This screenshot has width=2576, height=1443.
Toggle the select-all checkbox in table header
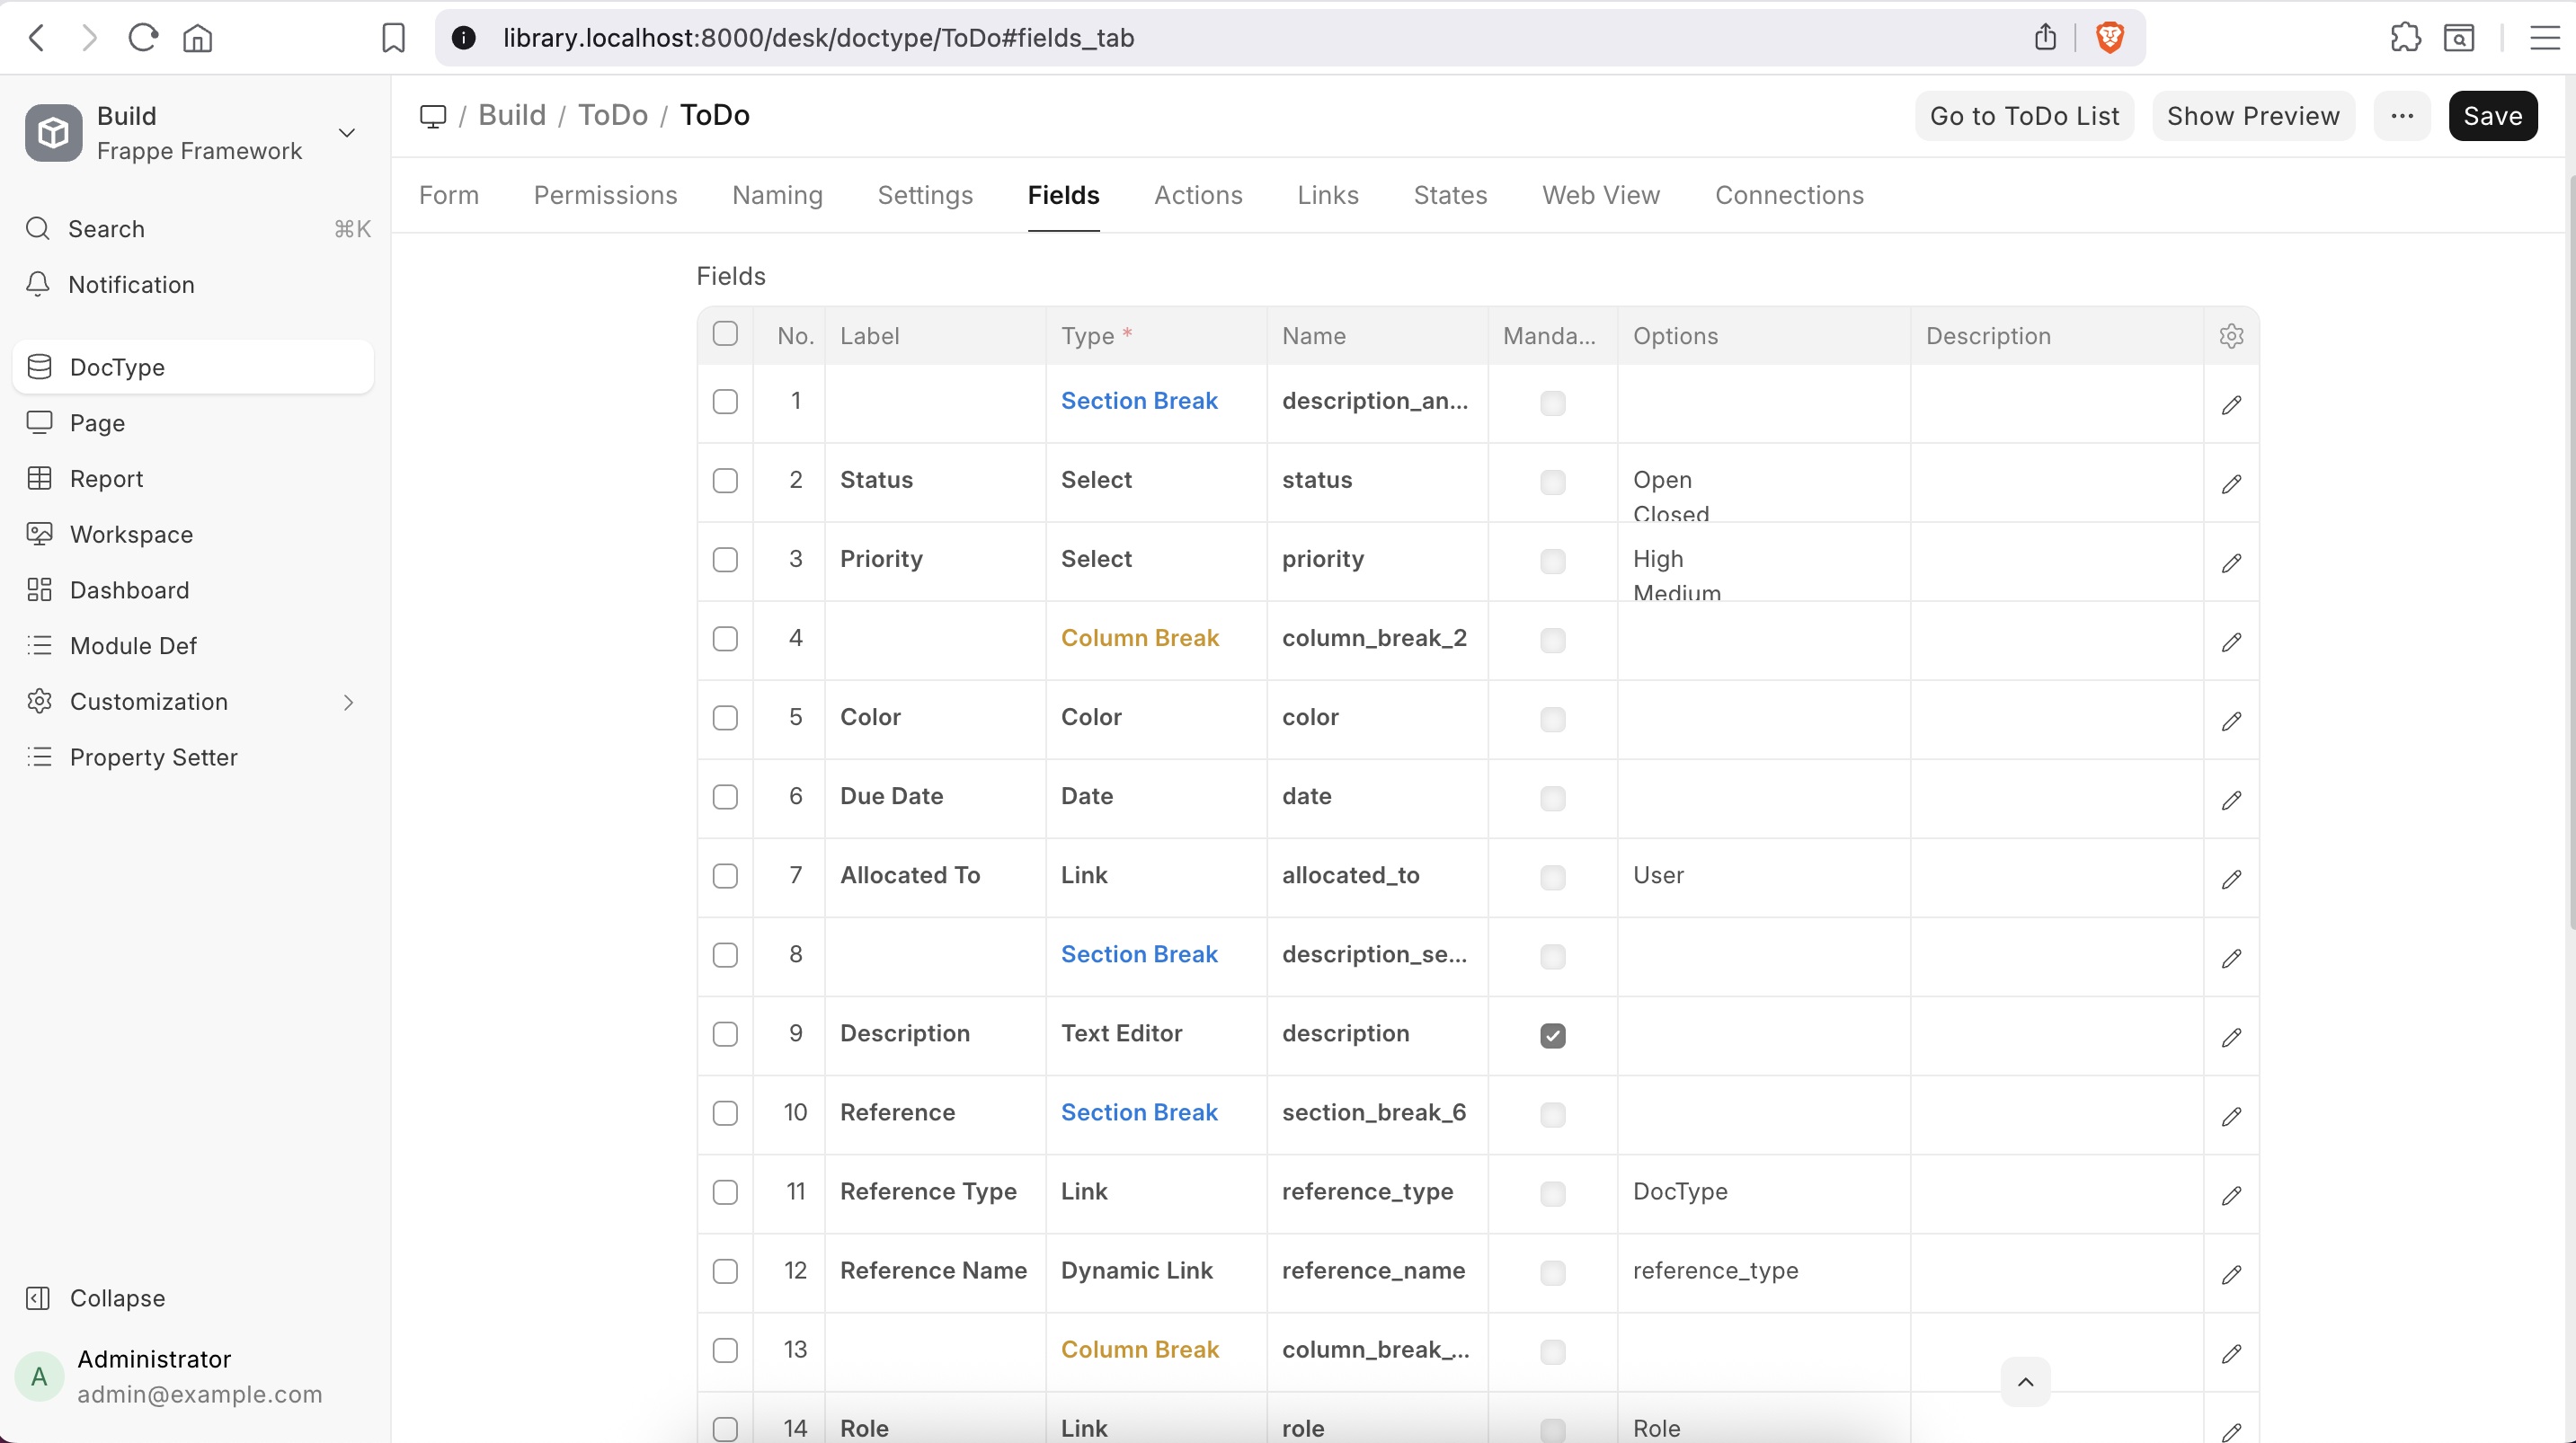click(x=725, y=334)
